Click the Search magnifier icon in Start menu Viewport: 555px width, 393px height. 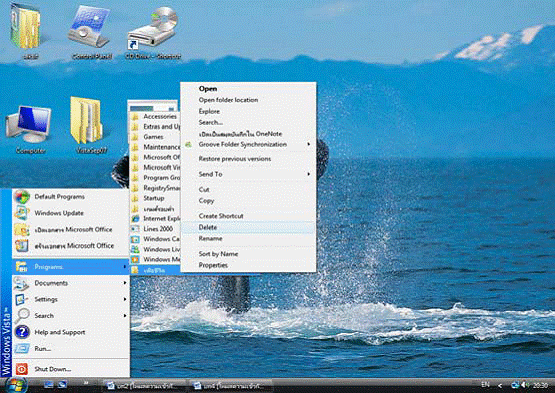pyautogui.click(x=22, y=315)
